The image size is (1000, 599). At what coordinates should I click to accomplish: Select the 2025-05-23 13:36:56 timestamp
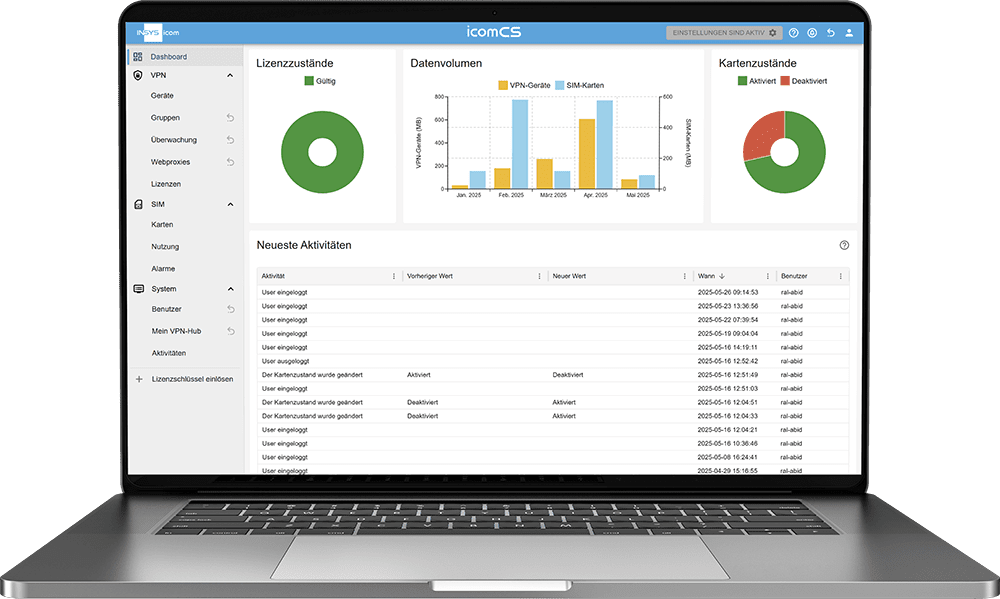pos(728,306)
